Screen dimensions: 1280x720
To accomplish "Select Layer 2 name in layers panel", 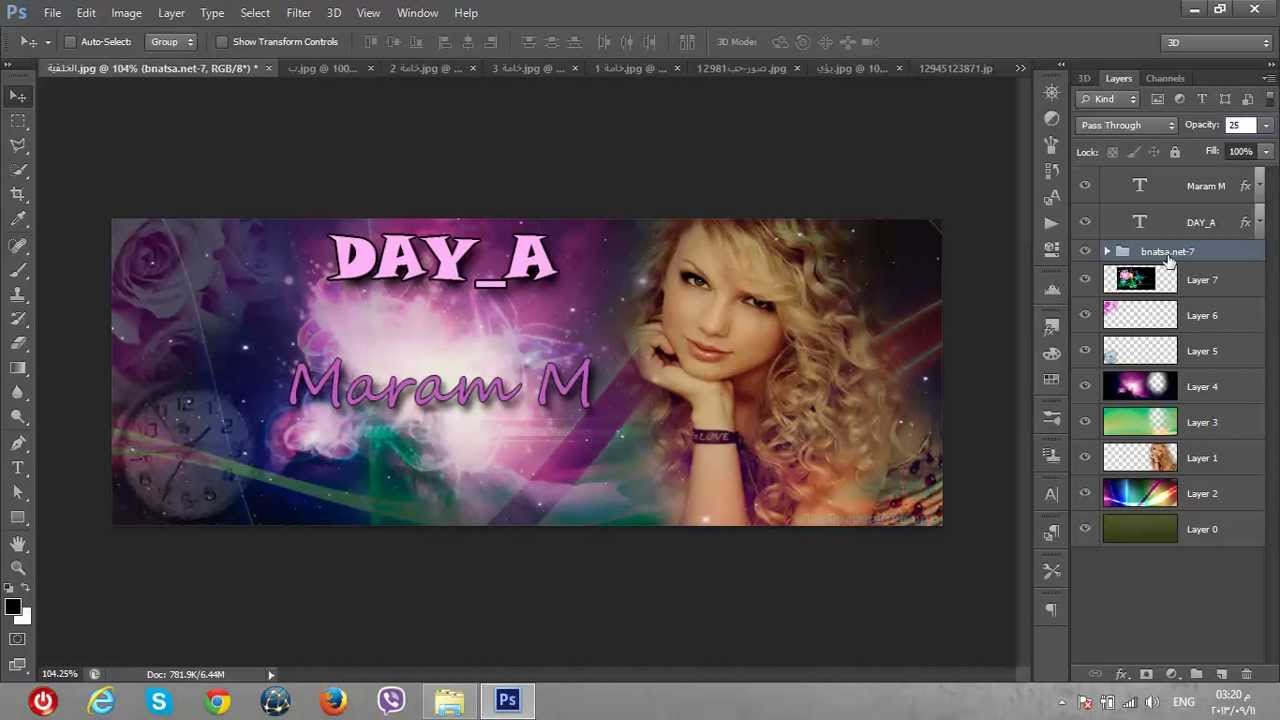I will point(1202,493).
